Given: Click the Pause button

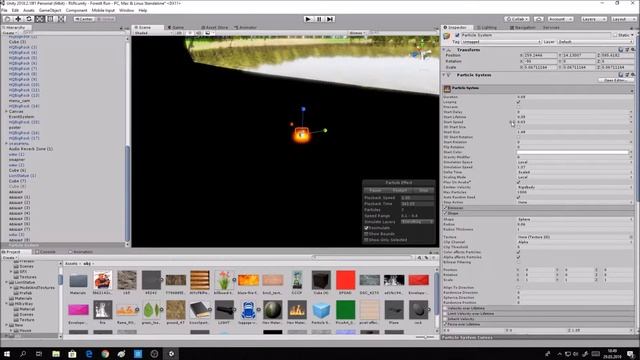Looking at the screenshot, I should tap(319, 19).
